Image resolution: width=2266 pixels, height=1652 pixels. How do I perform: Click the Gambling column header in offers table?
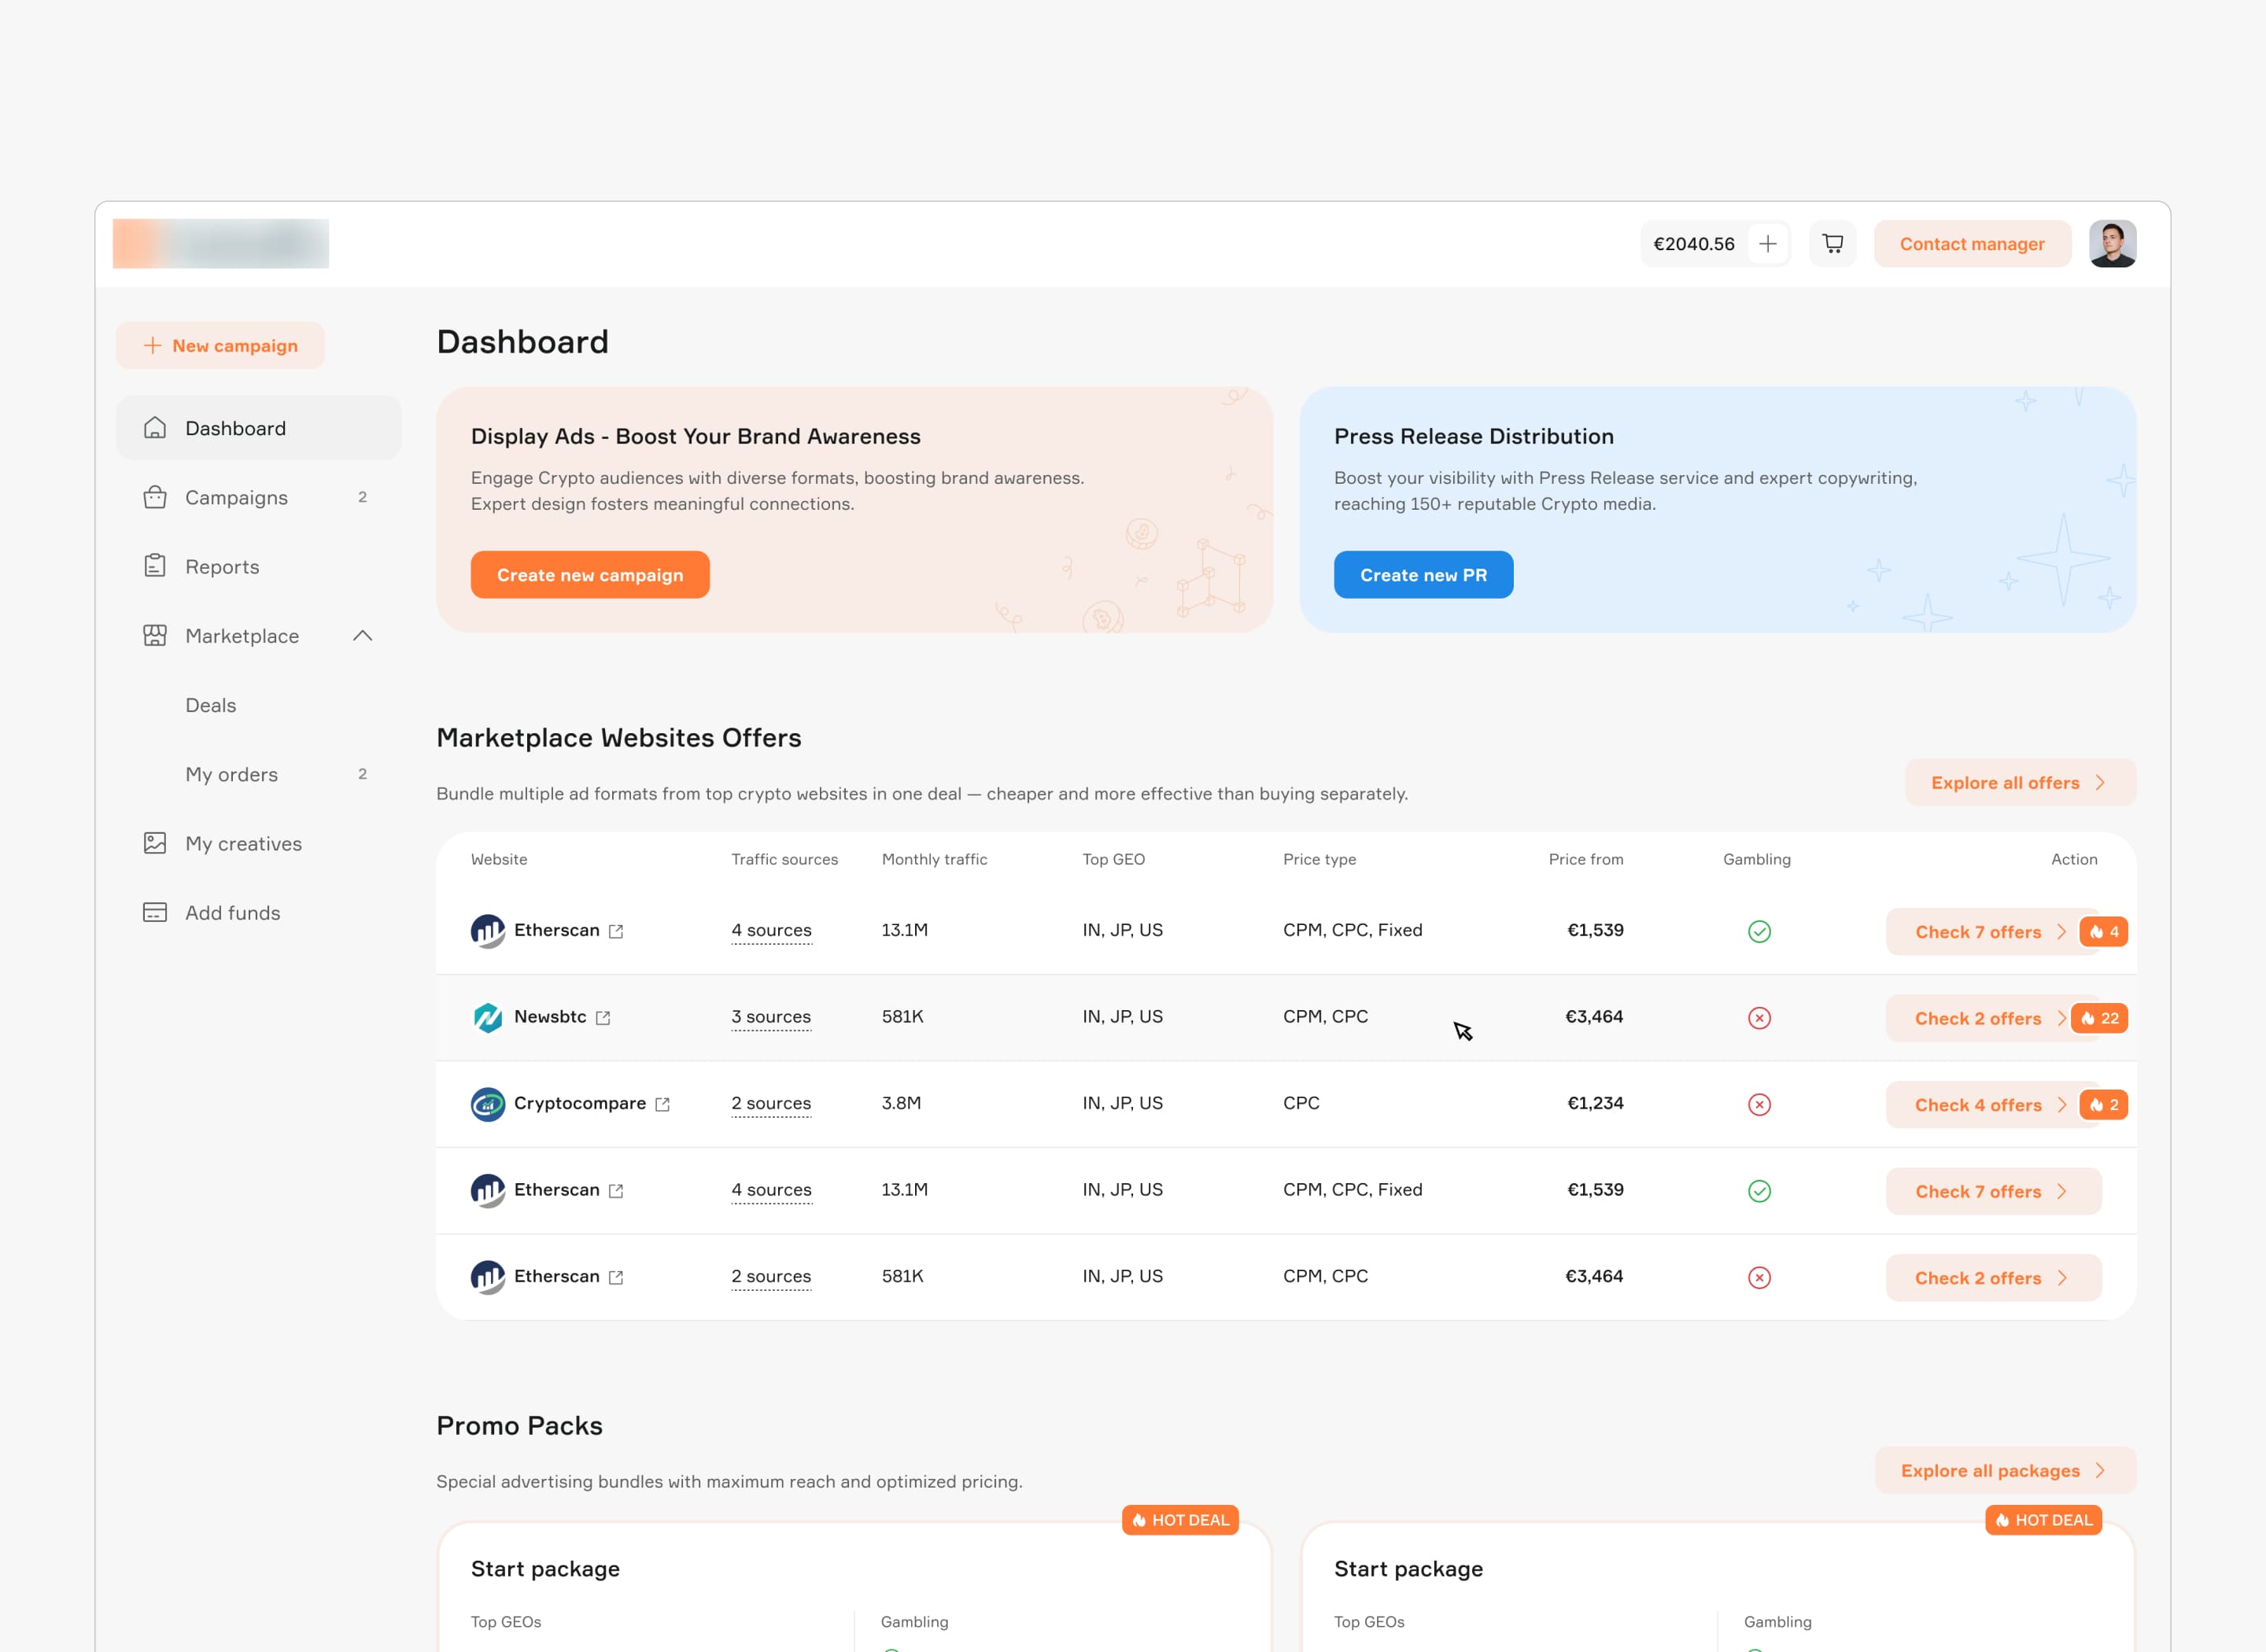[1756, 859]
